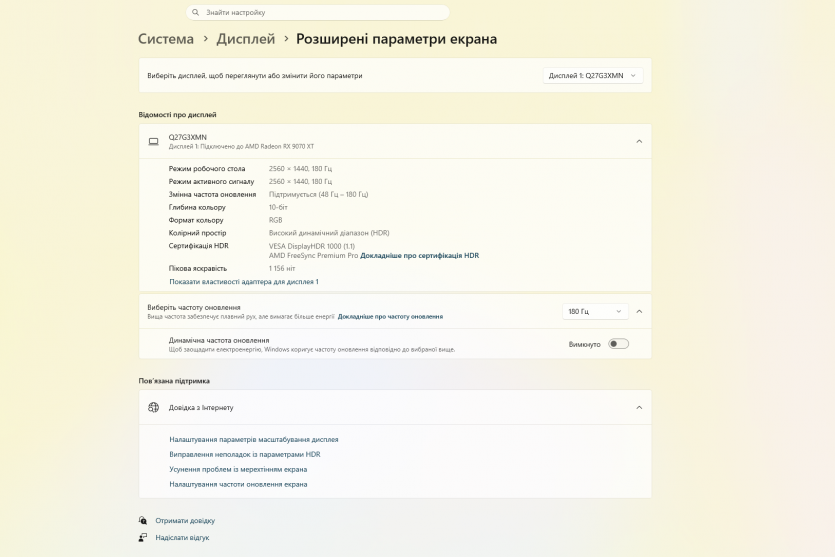Viewport: 835px width, 557px height.
Task: Toggle Динамічна частота оновлення switch
Action: pos(618,344)
